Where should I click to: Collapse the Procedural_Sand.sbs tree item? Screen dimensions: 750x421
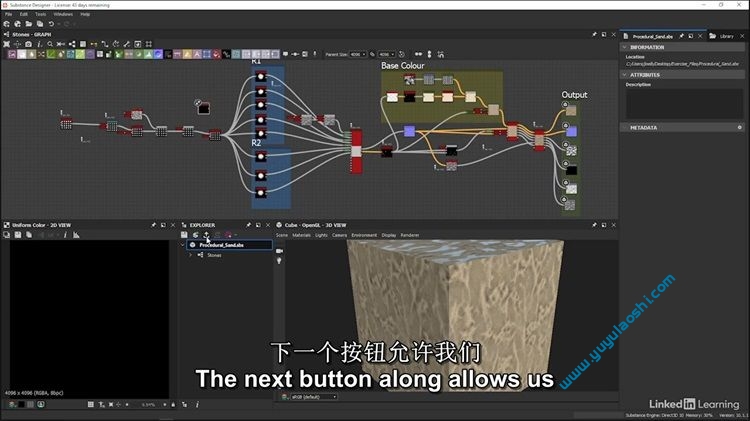point(183,245)
